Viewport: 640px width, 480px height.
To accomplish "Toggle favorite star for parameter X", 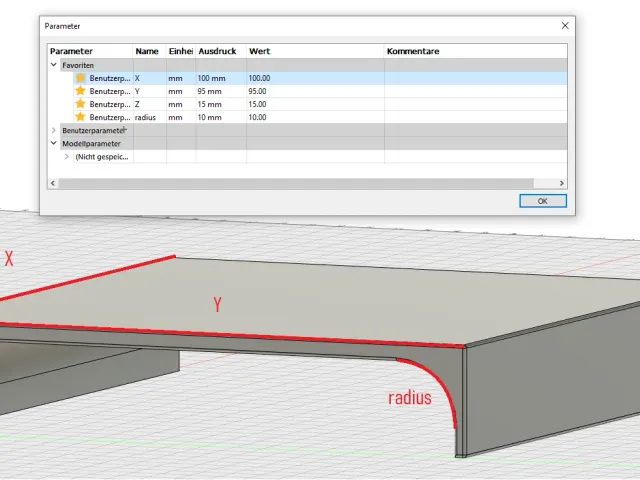I will [x=80, y=78].
